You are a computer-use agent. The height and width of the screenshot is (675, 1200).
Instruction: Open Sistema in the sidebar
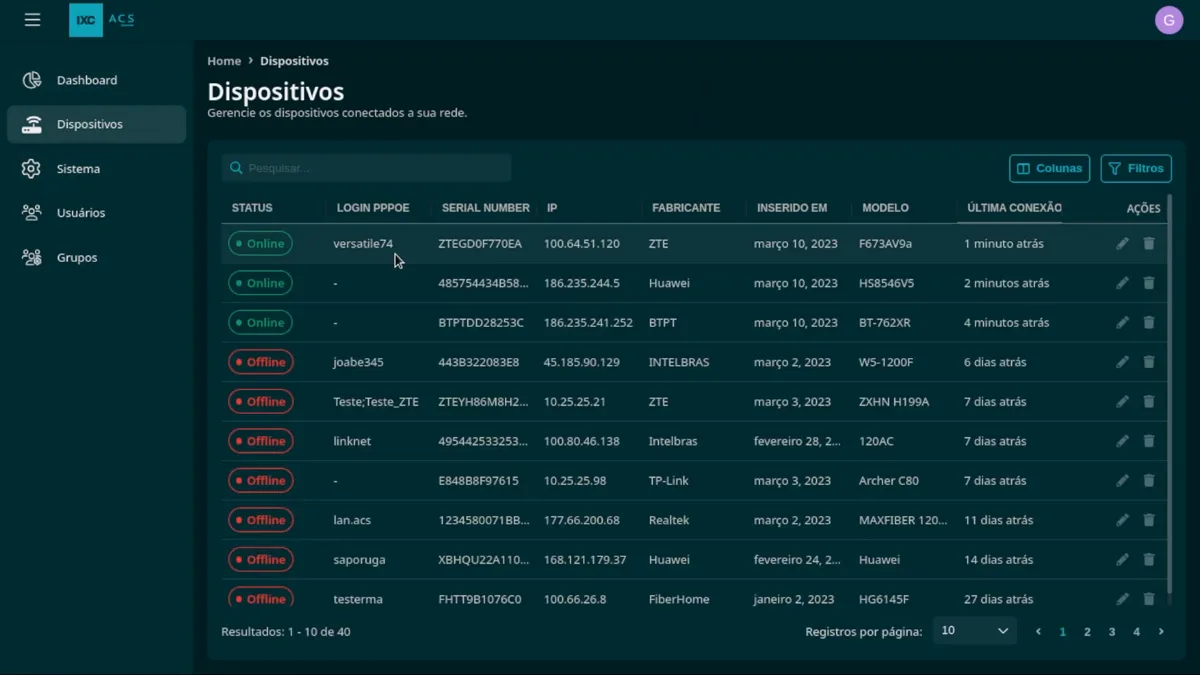(96, 169)
